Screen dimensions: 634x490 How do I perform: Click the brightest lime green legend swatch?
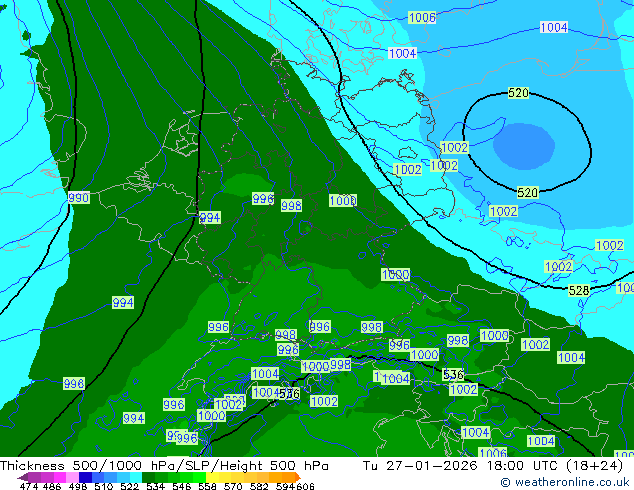coord(199,477)
